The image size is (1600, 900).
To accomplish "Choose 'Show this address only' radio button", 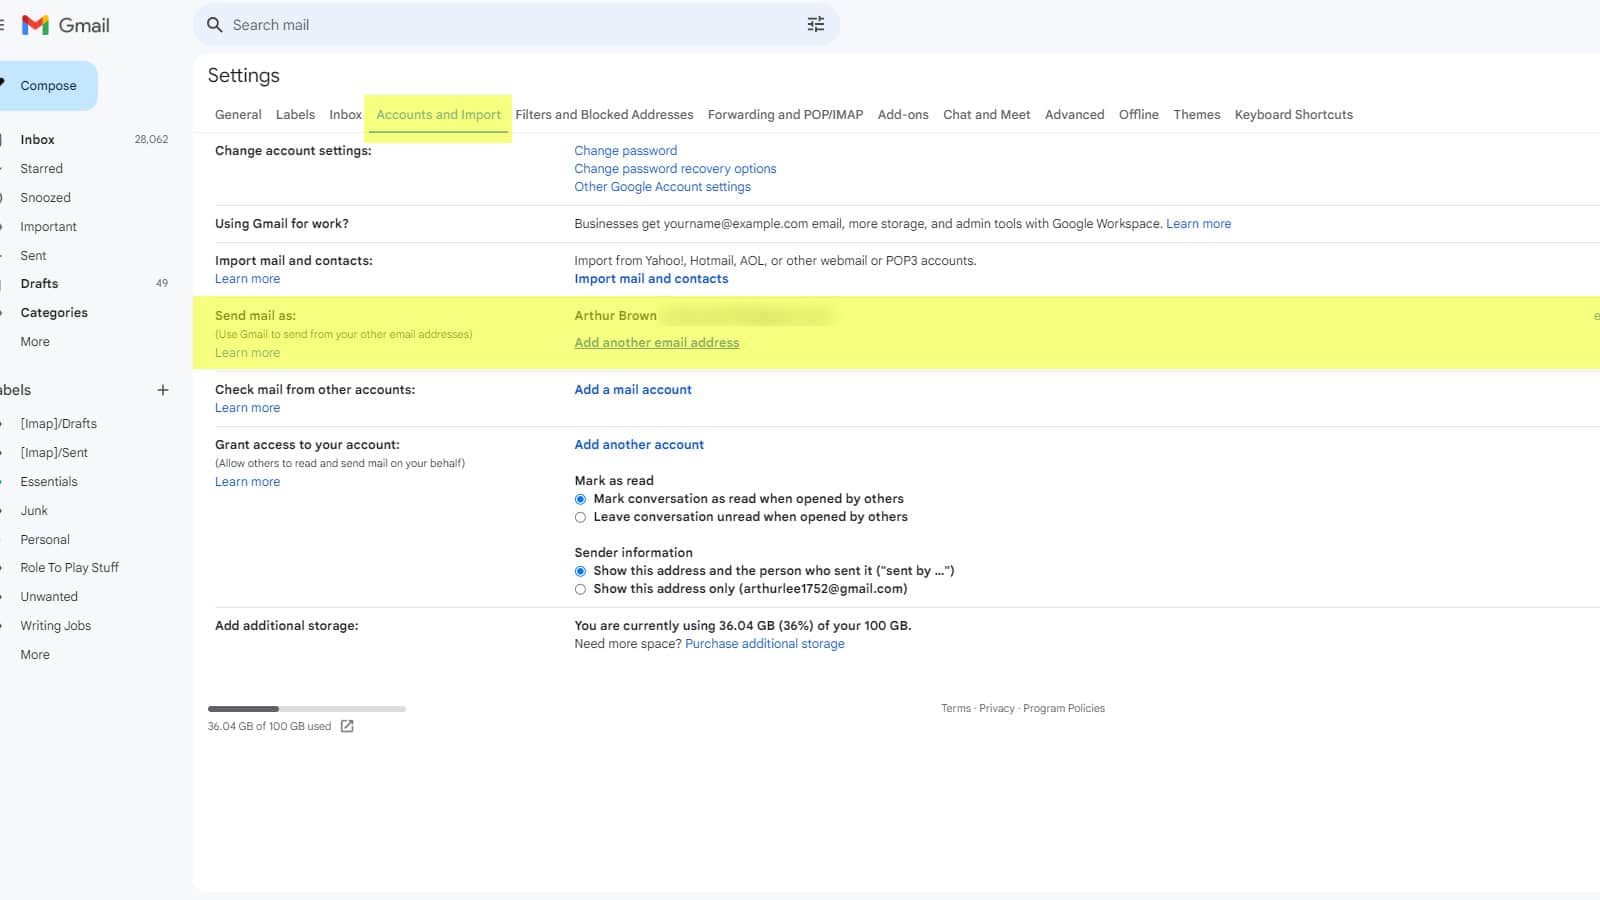I will pos(580,589).
